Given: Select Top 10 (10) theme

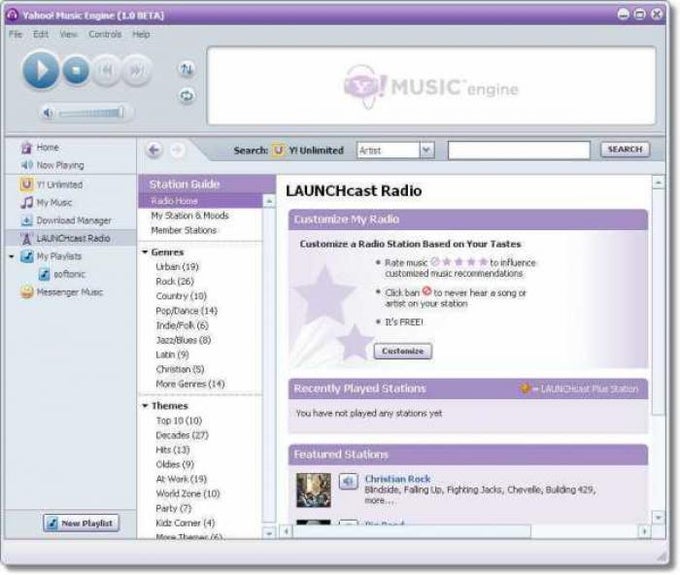Looking at the screenshot, I should pos(179,421).
